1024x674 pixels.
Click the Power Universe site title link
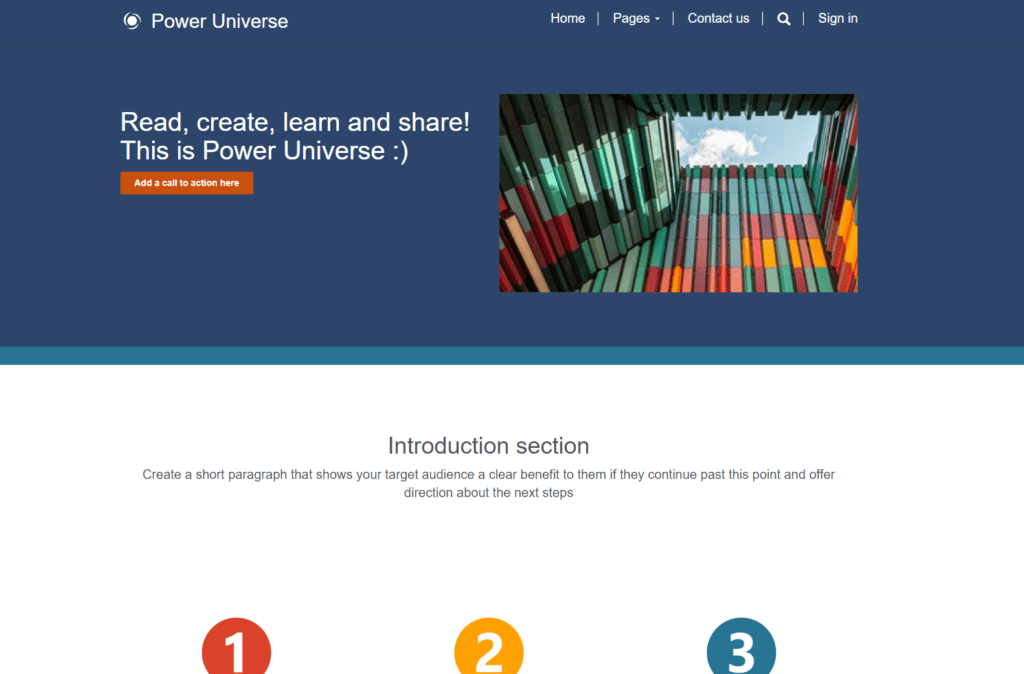pyautogui.click(x=219, y=20)
